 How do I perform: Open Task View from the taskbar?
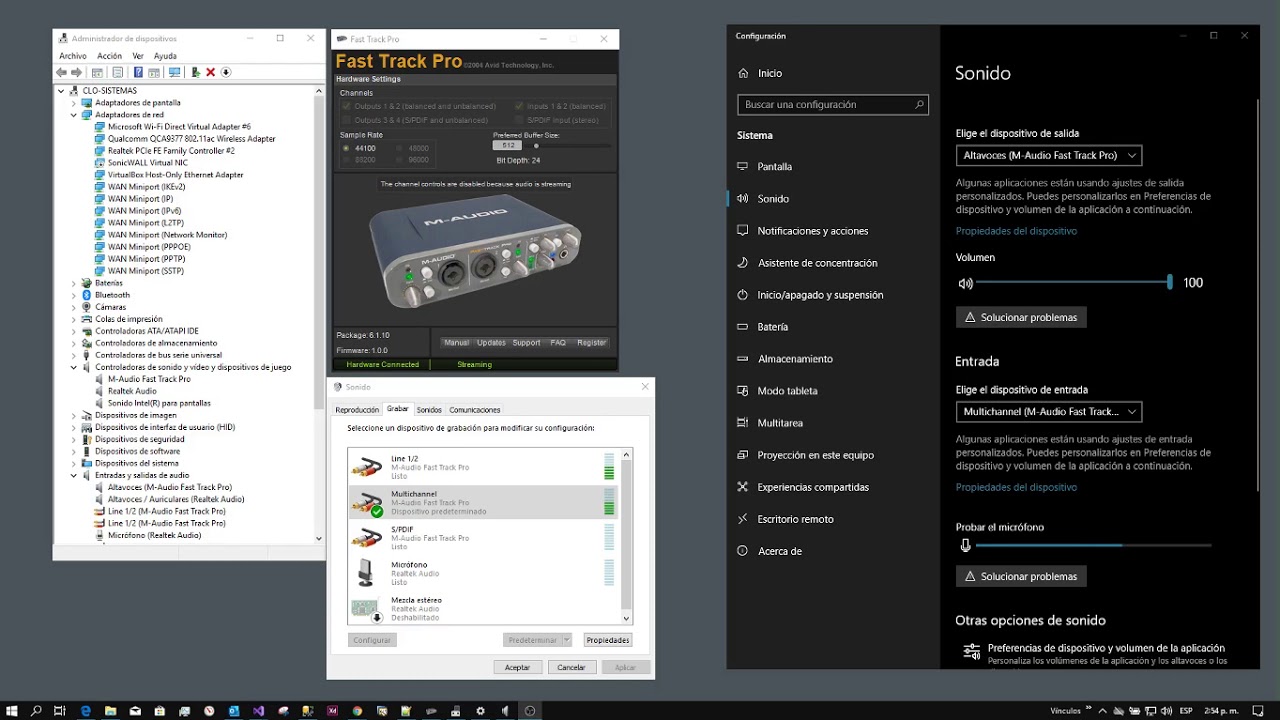[x=60, y=711]
